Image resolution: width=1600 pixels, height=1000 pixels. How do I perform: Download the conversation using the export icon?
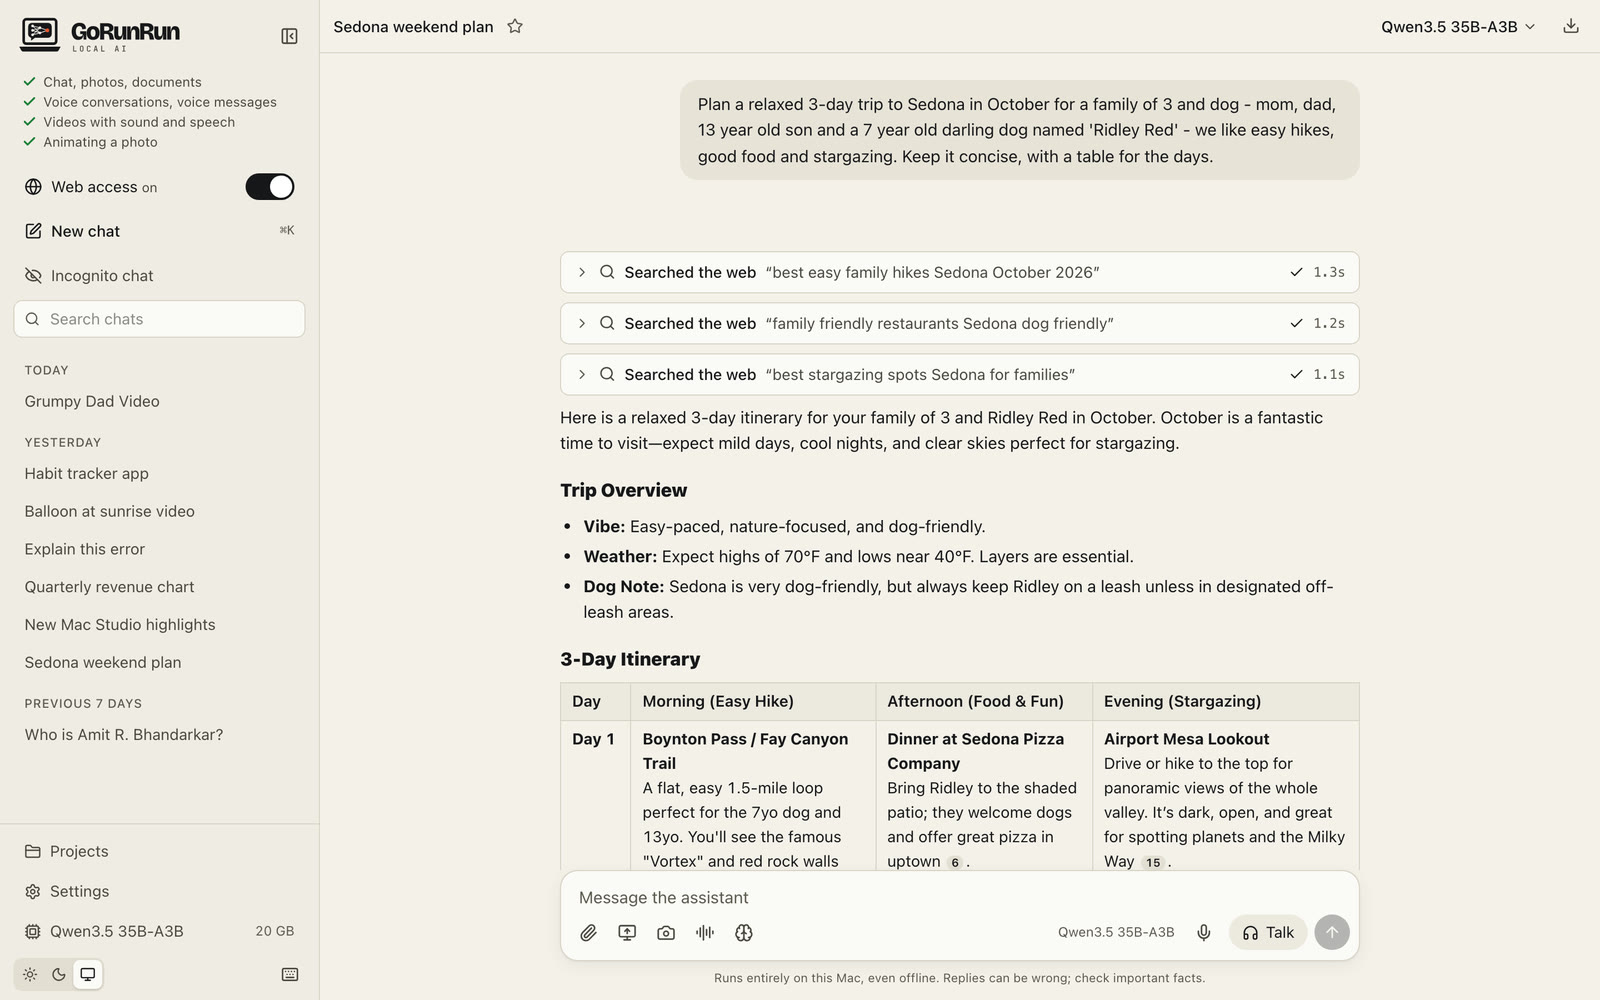tap(1571, 27)
